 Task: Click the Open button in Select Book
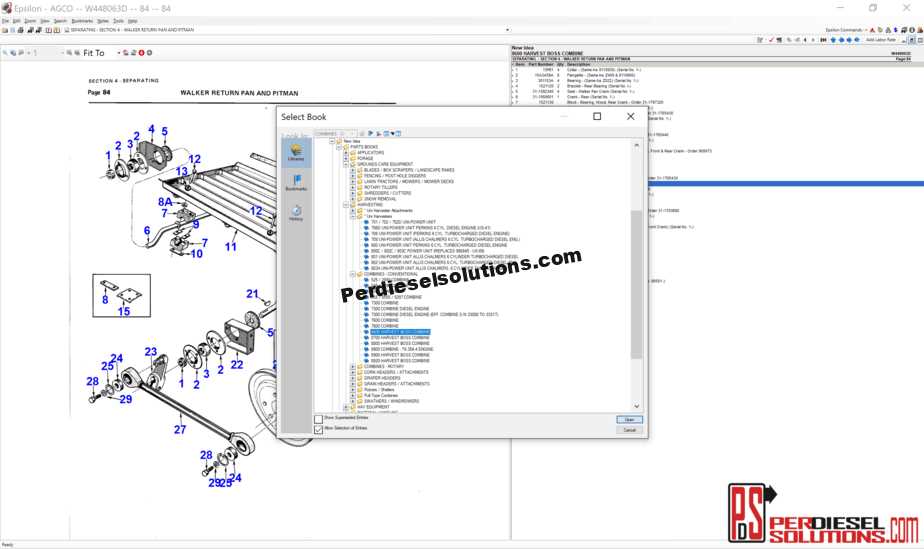(629, 419)
